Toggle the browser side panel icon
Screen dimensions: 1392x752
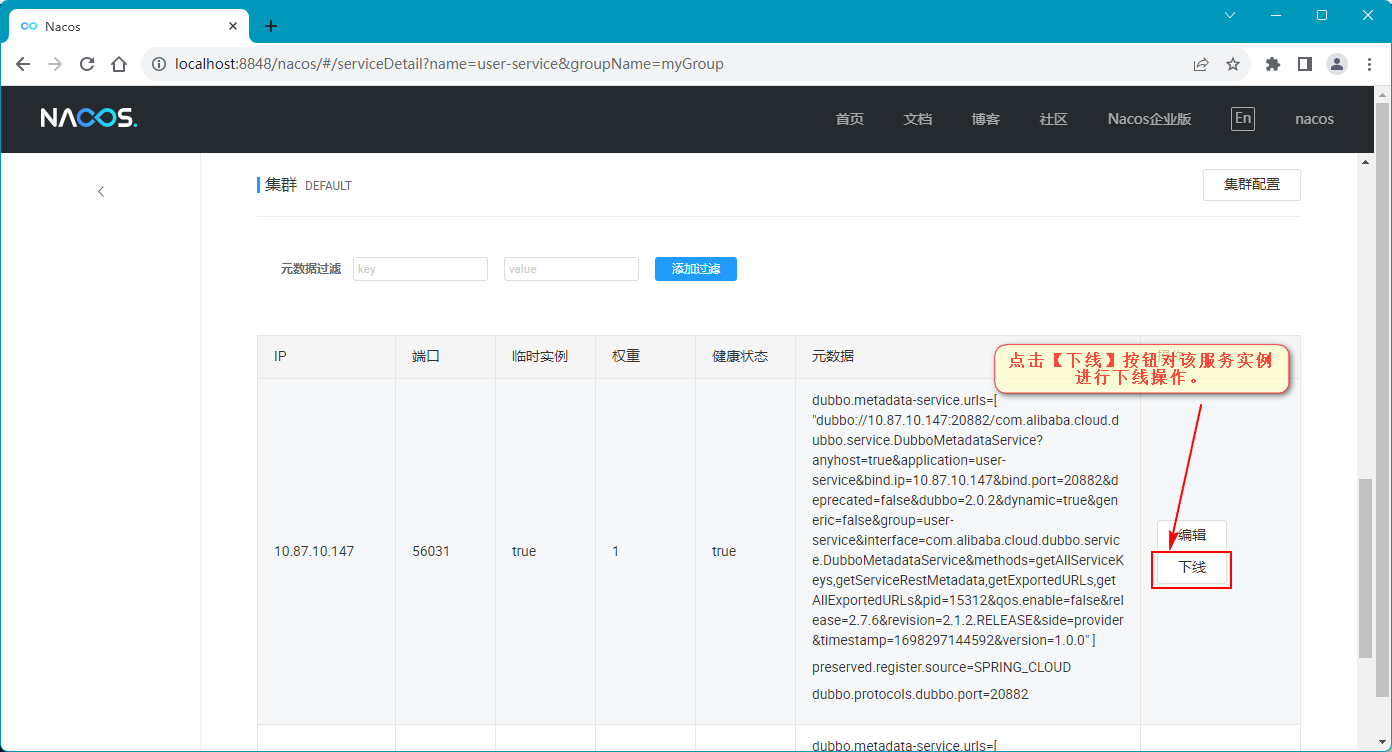(1304, 64)
